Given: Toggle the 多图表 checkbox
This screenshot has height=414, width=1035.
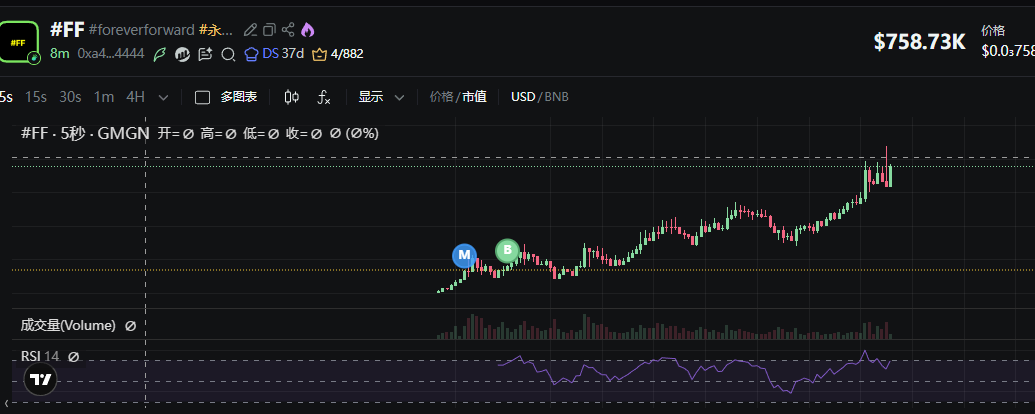Looking at the screenshot, I should (x=203, y=98).
